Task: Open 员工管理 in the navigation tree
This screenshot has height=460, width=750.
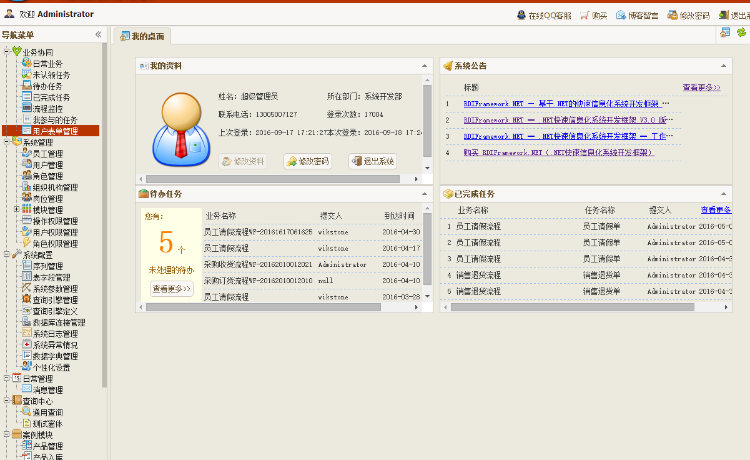Action: pyautogui.click(x=47, y=154)
